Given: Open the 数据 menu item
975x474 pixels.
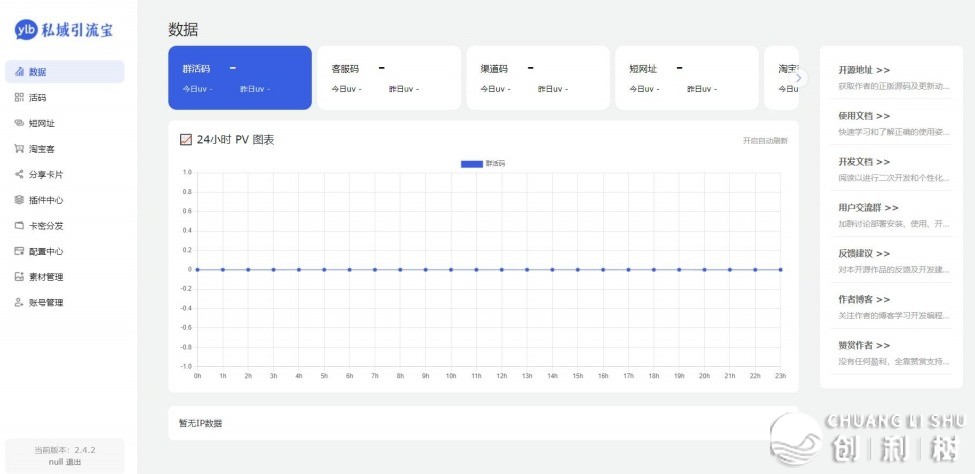Looking at the screenshot, I should click(x=65, y=72).
